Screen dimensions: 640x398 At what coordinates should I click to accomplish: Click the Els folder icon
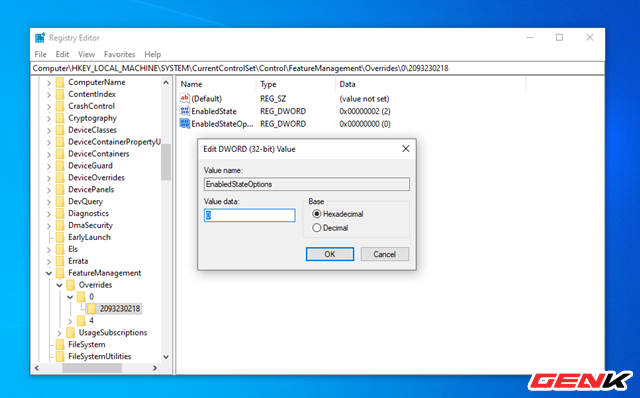(60, 249)
